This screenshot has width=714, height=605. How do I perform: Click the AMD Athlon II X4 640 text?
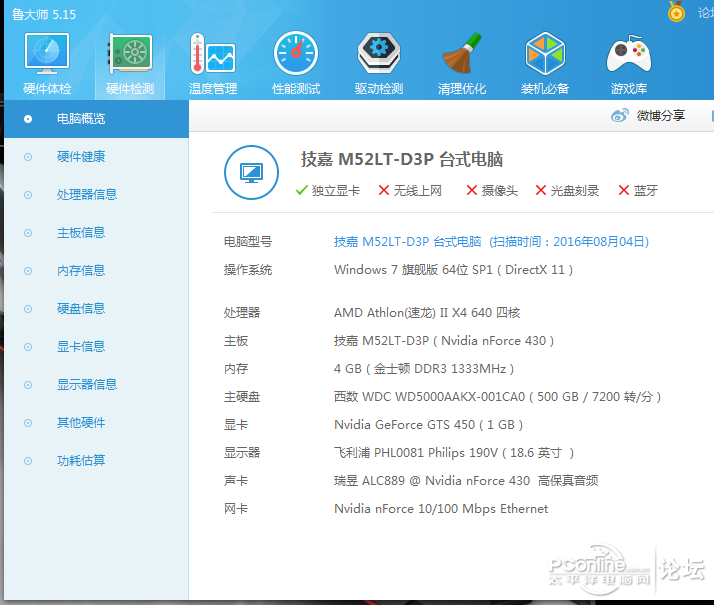pyautogui.click(x=427, y=313)
